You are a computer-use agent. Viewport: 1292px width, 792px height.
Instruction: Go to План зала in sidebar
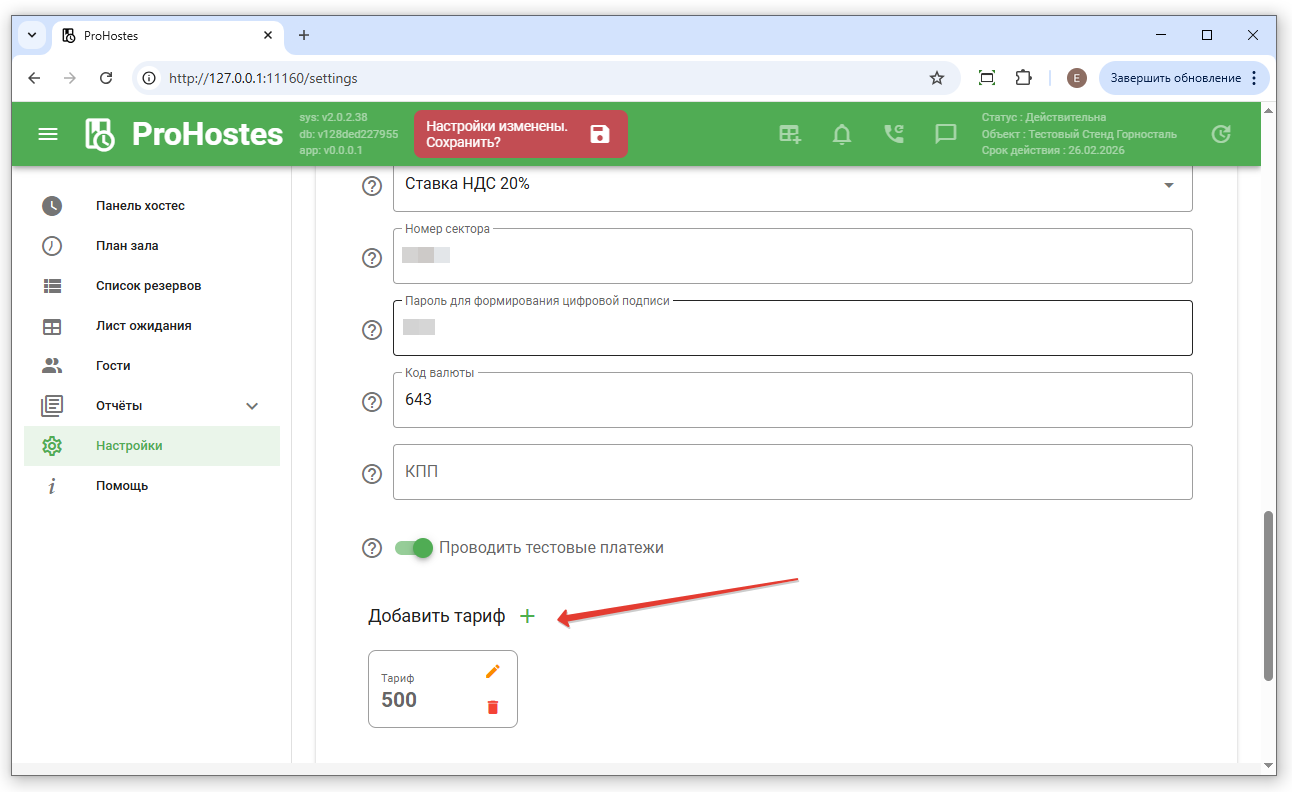[x=127, y=246]
